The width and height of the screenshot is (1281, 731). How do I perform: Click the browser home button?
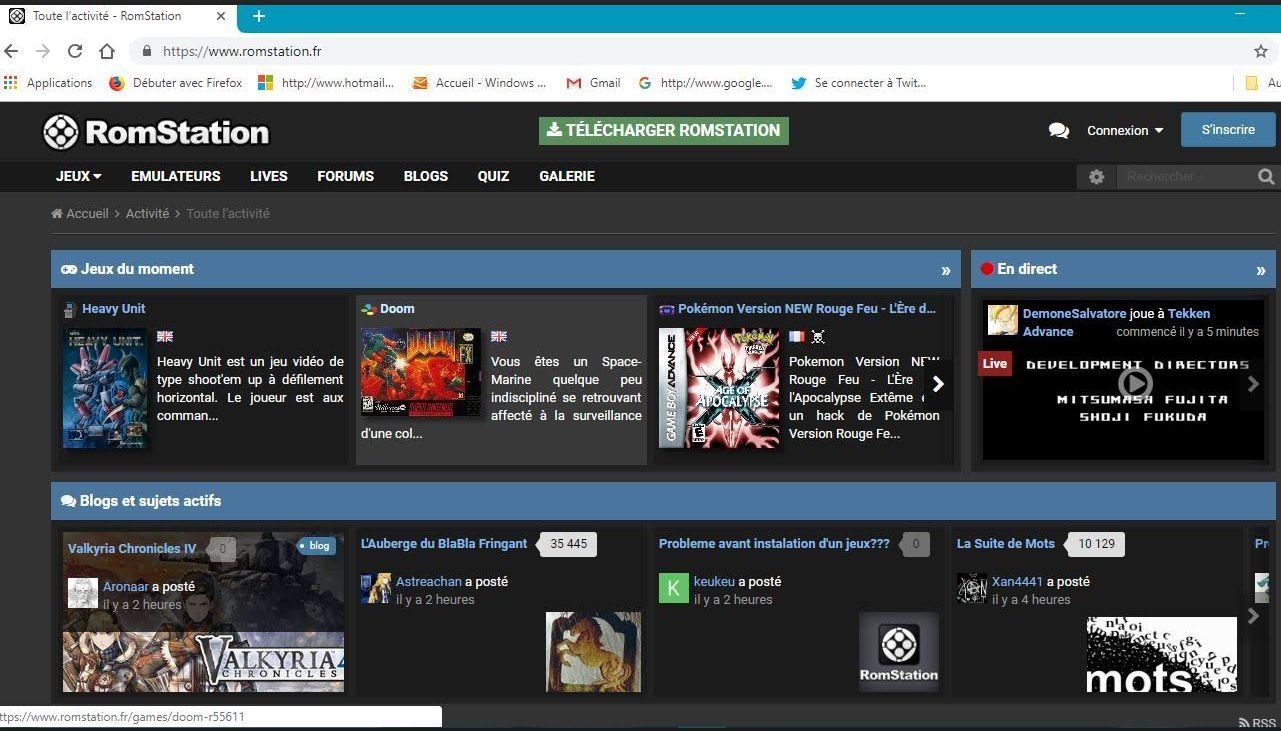(x=107, y=51)
